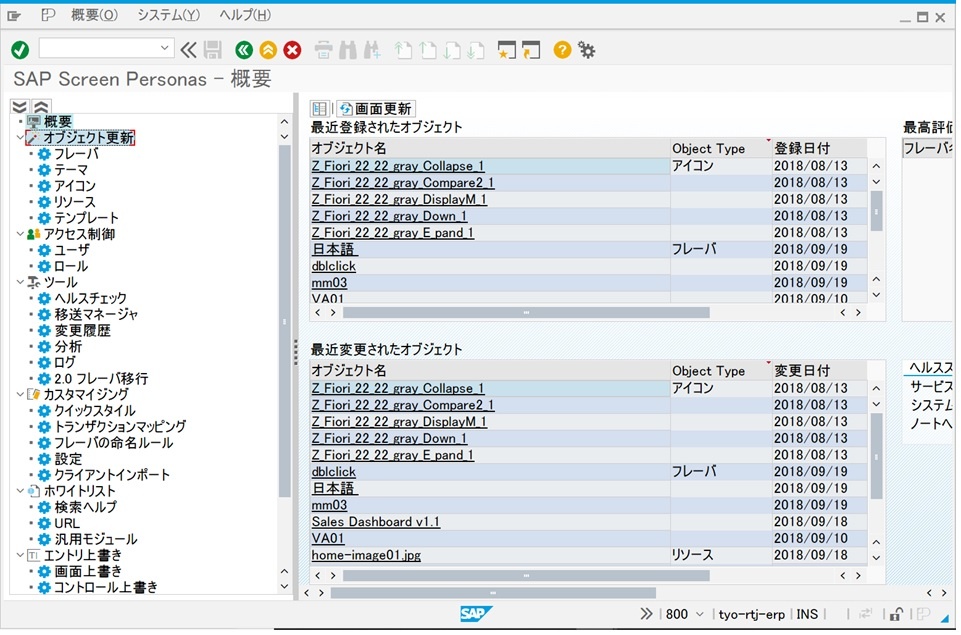Collapse the カスタマイジング tree node
This screenshot has height=635, width=961.
[20, 394]
